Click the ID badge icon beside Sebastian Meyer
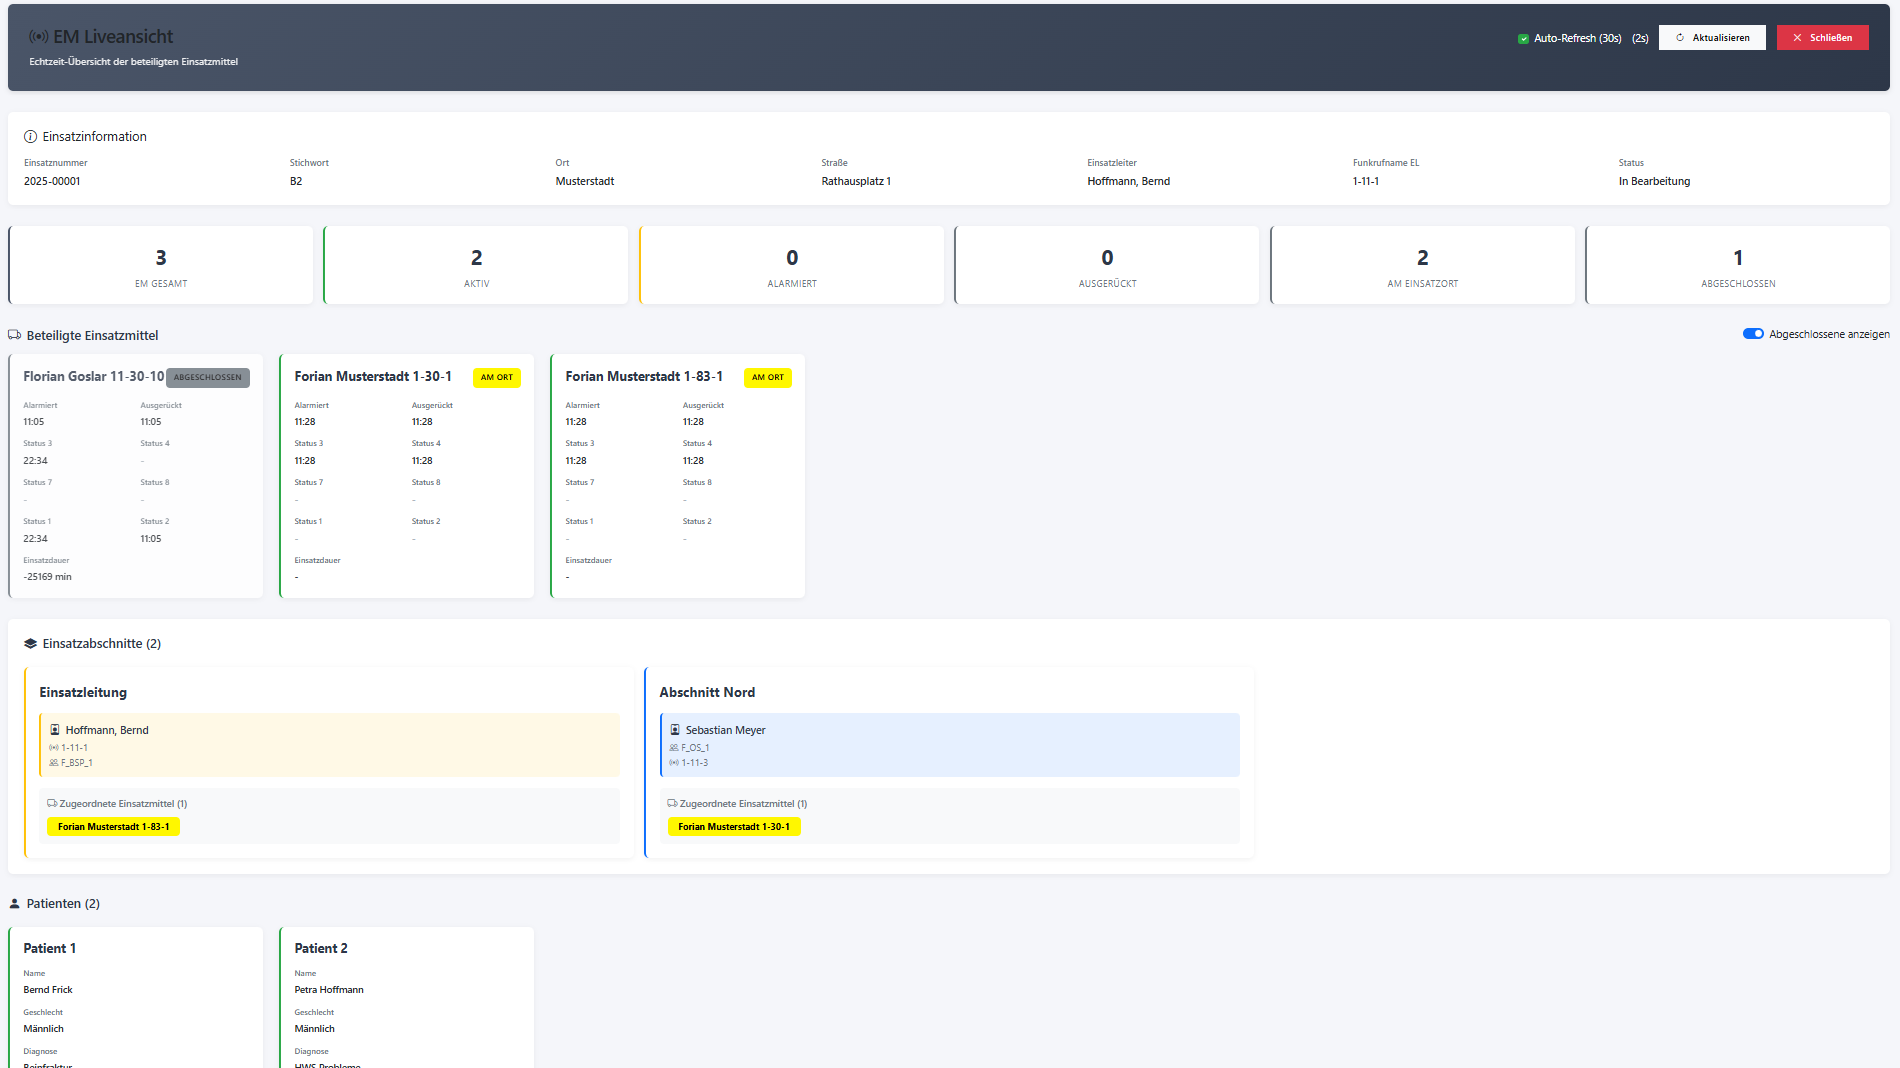The image size is (1900, 1068). (675, 730)
